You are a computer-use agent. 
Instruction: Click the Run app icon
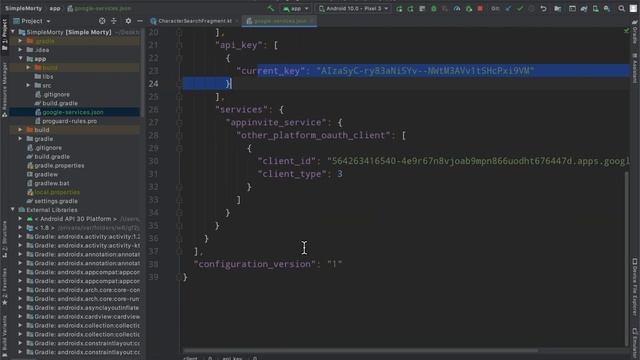pyautogui.click(x=399, y=9)
